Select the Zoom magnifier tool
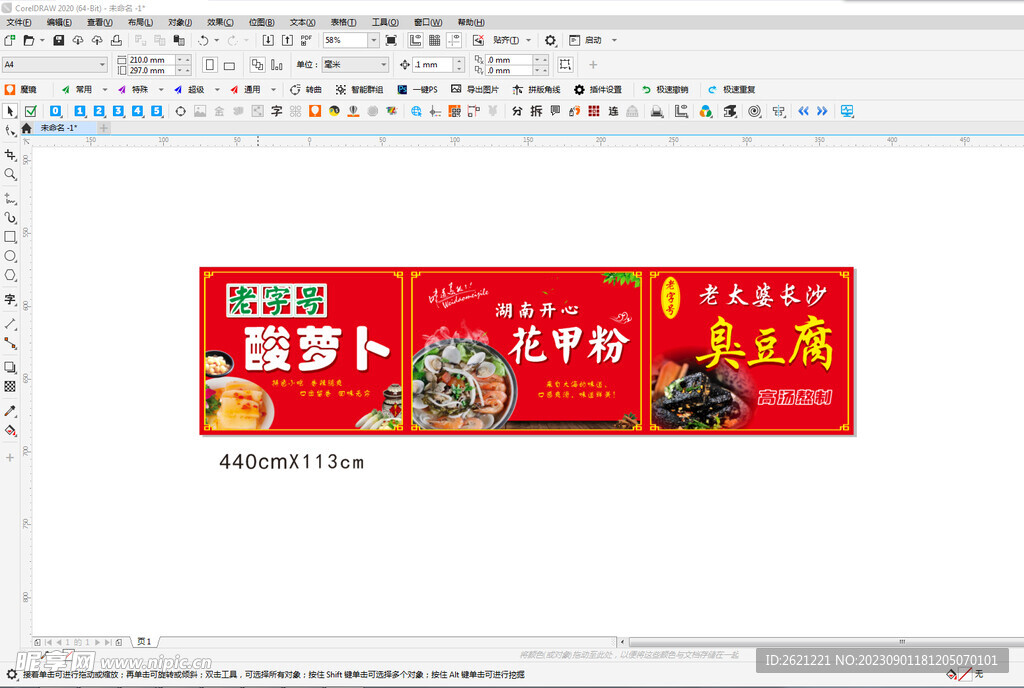The width and height of the screenshot is (1024, 688). click(x=10, y=174)
